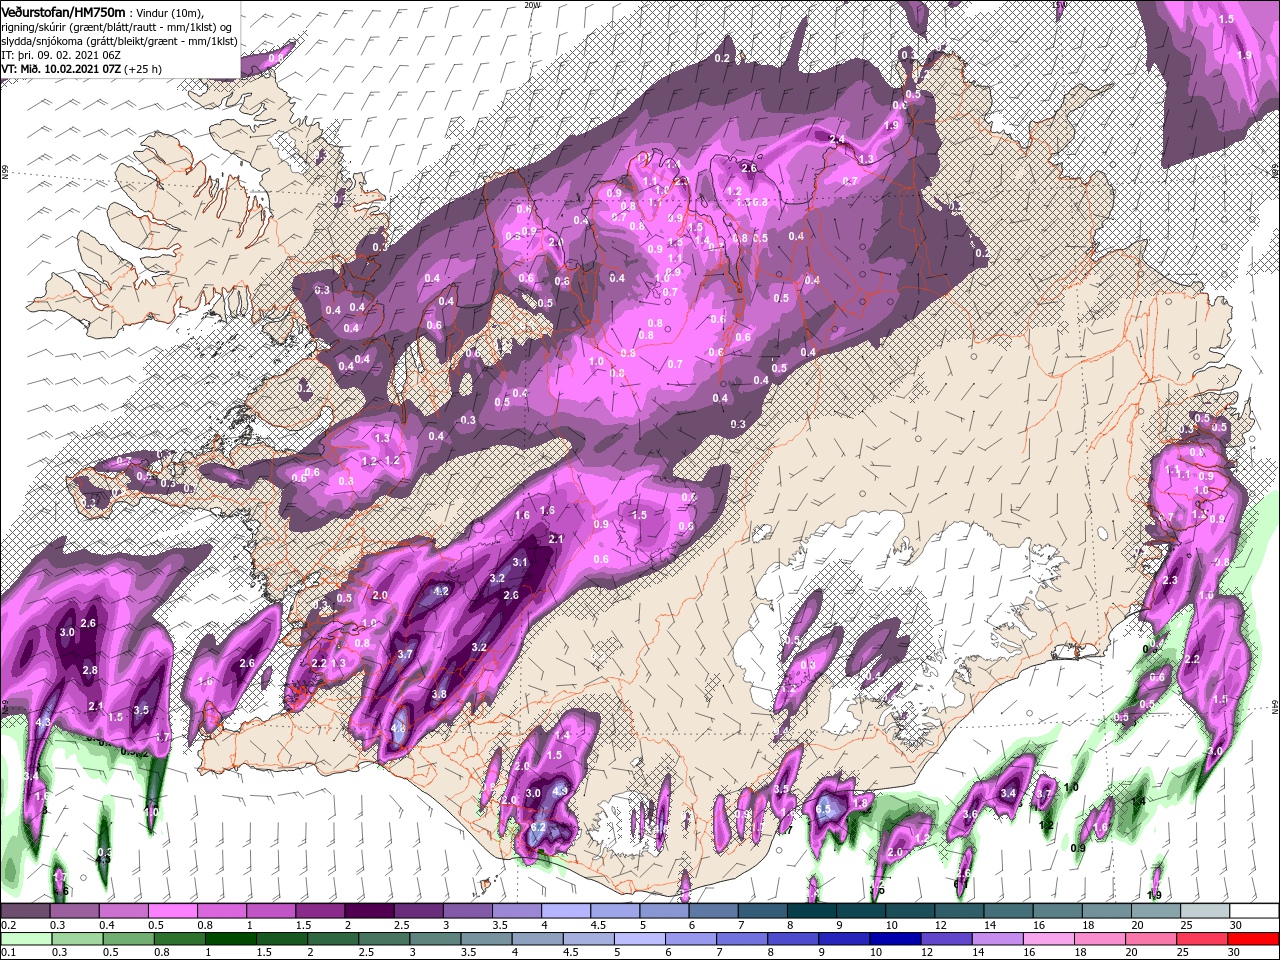Click the '(+25 h)' forecast offset text
Image resolution: width=1280 pixels, height=960 pixels.
(143, 69)
